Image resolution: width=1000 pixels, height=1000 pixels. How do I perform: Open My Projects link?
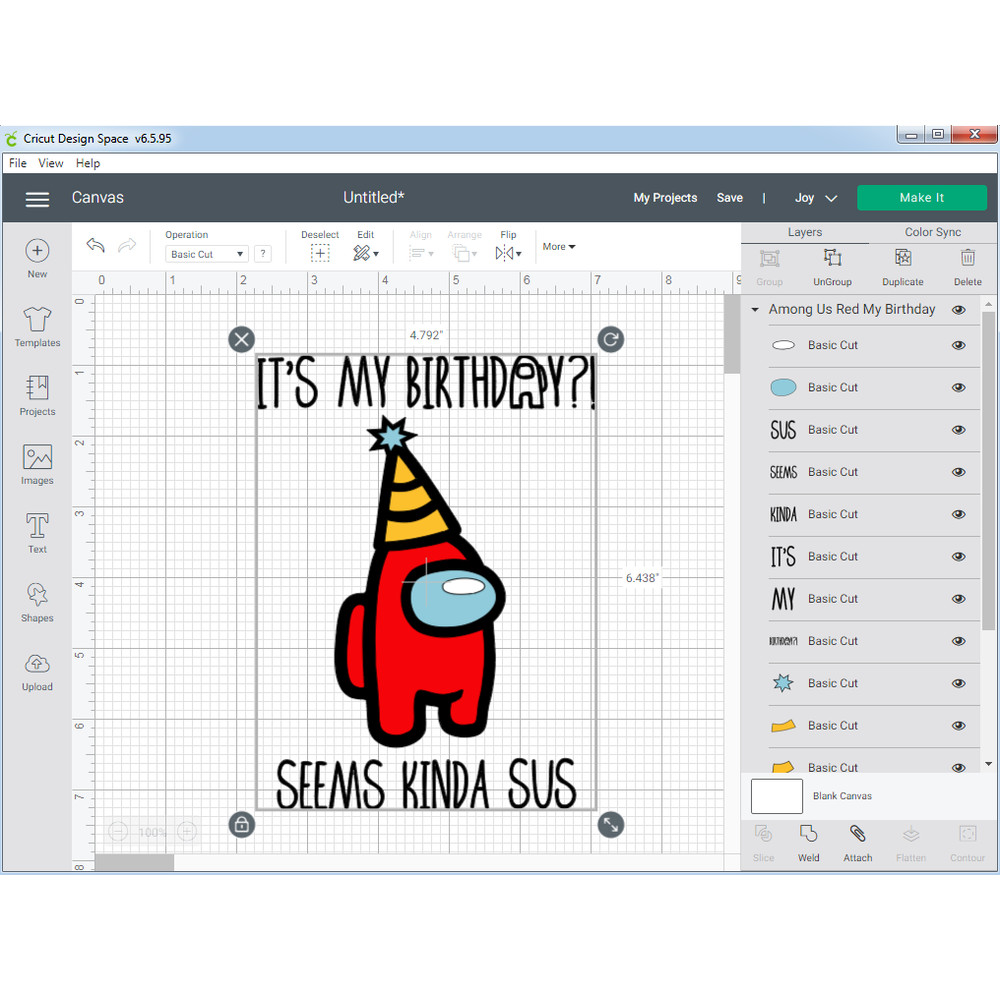click(x=665, y=198)
